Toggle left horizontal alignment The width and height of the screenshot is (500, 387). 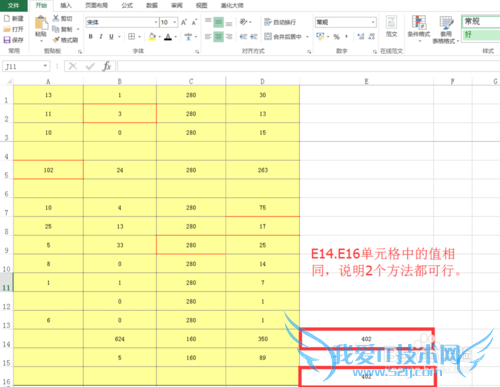[x=208, y=36]
